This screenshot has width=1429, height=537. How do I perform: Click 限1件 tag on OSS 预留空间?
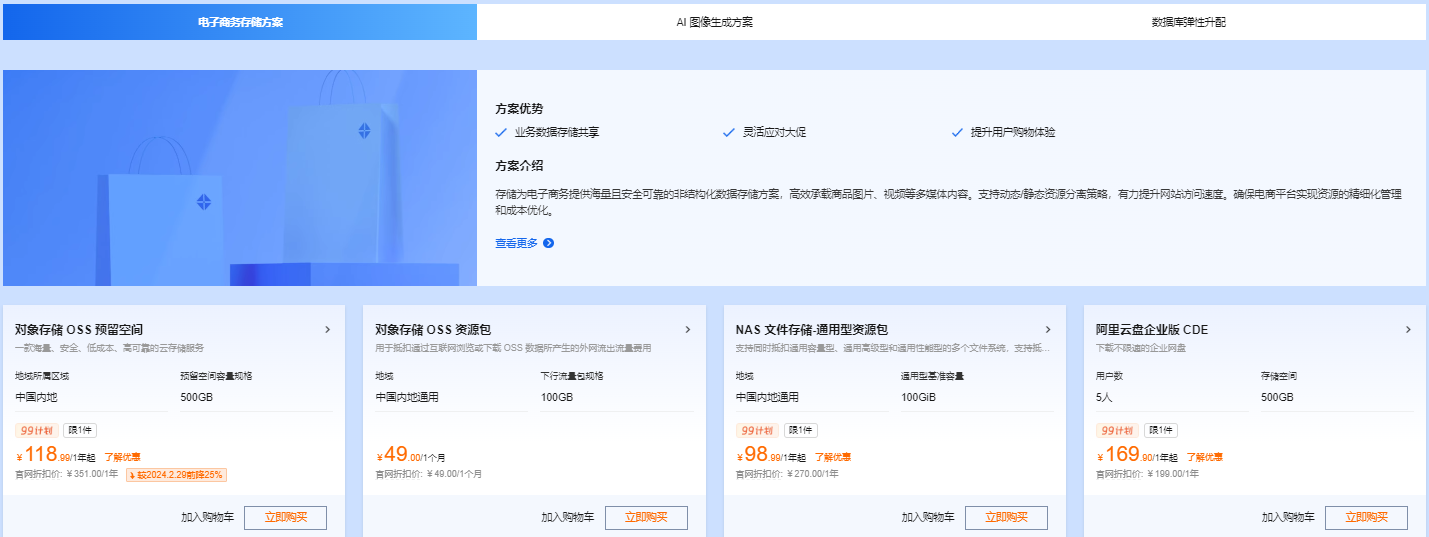pyautogui.click(x=80, y=430)
